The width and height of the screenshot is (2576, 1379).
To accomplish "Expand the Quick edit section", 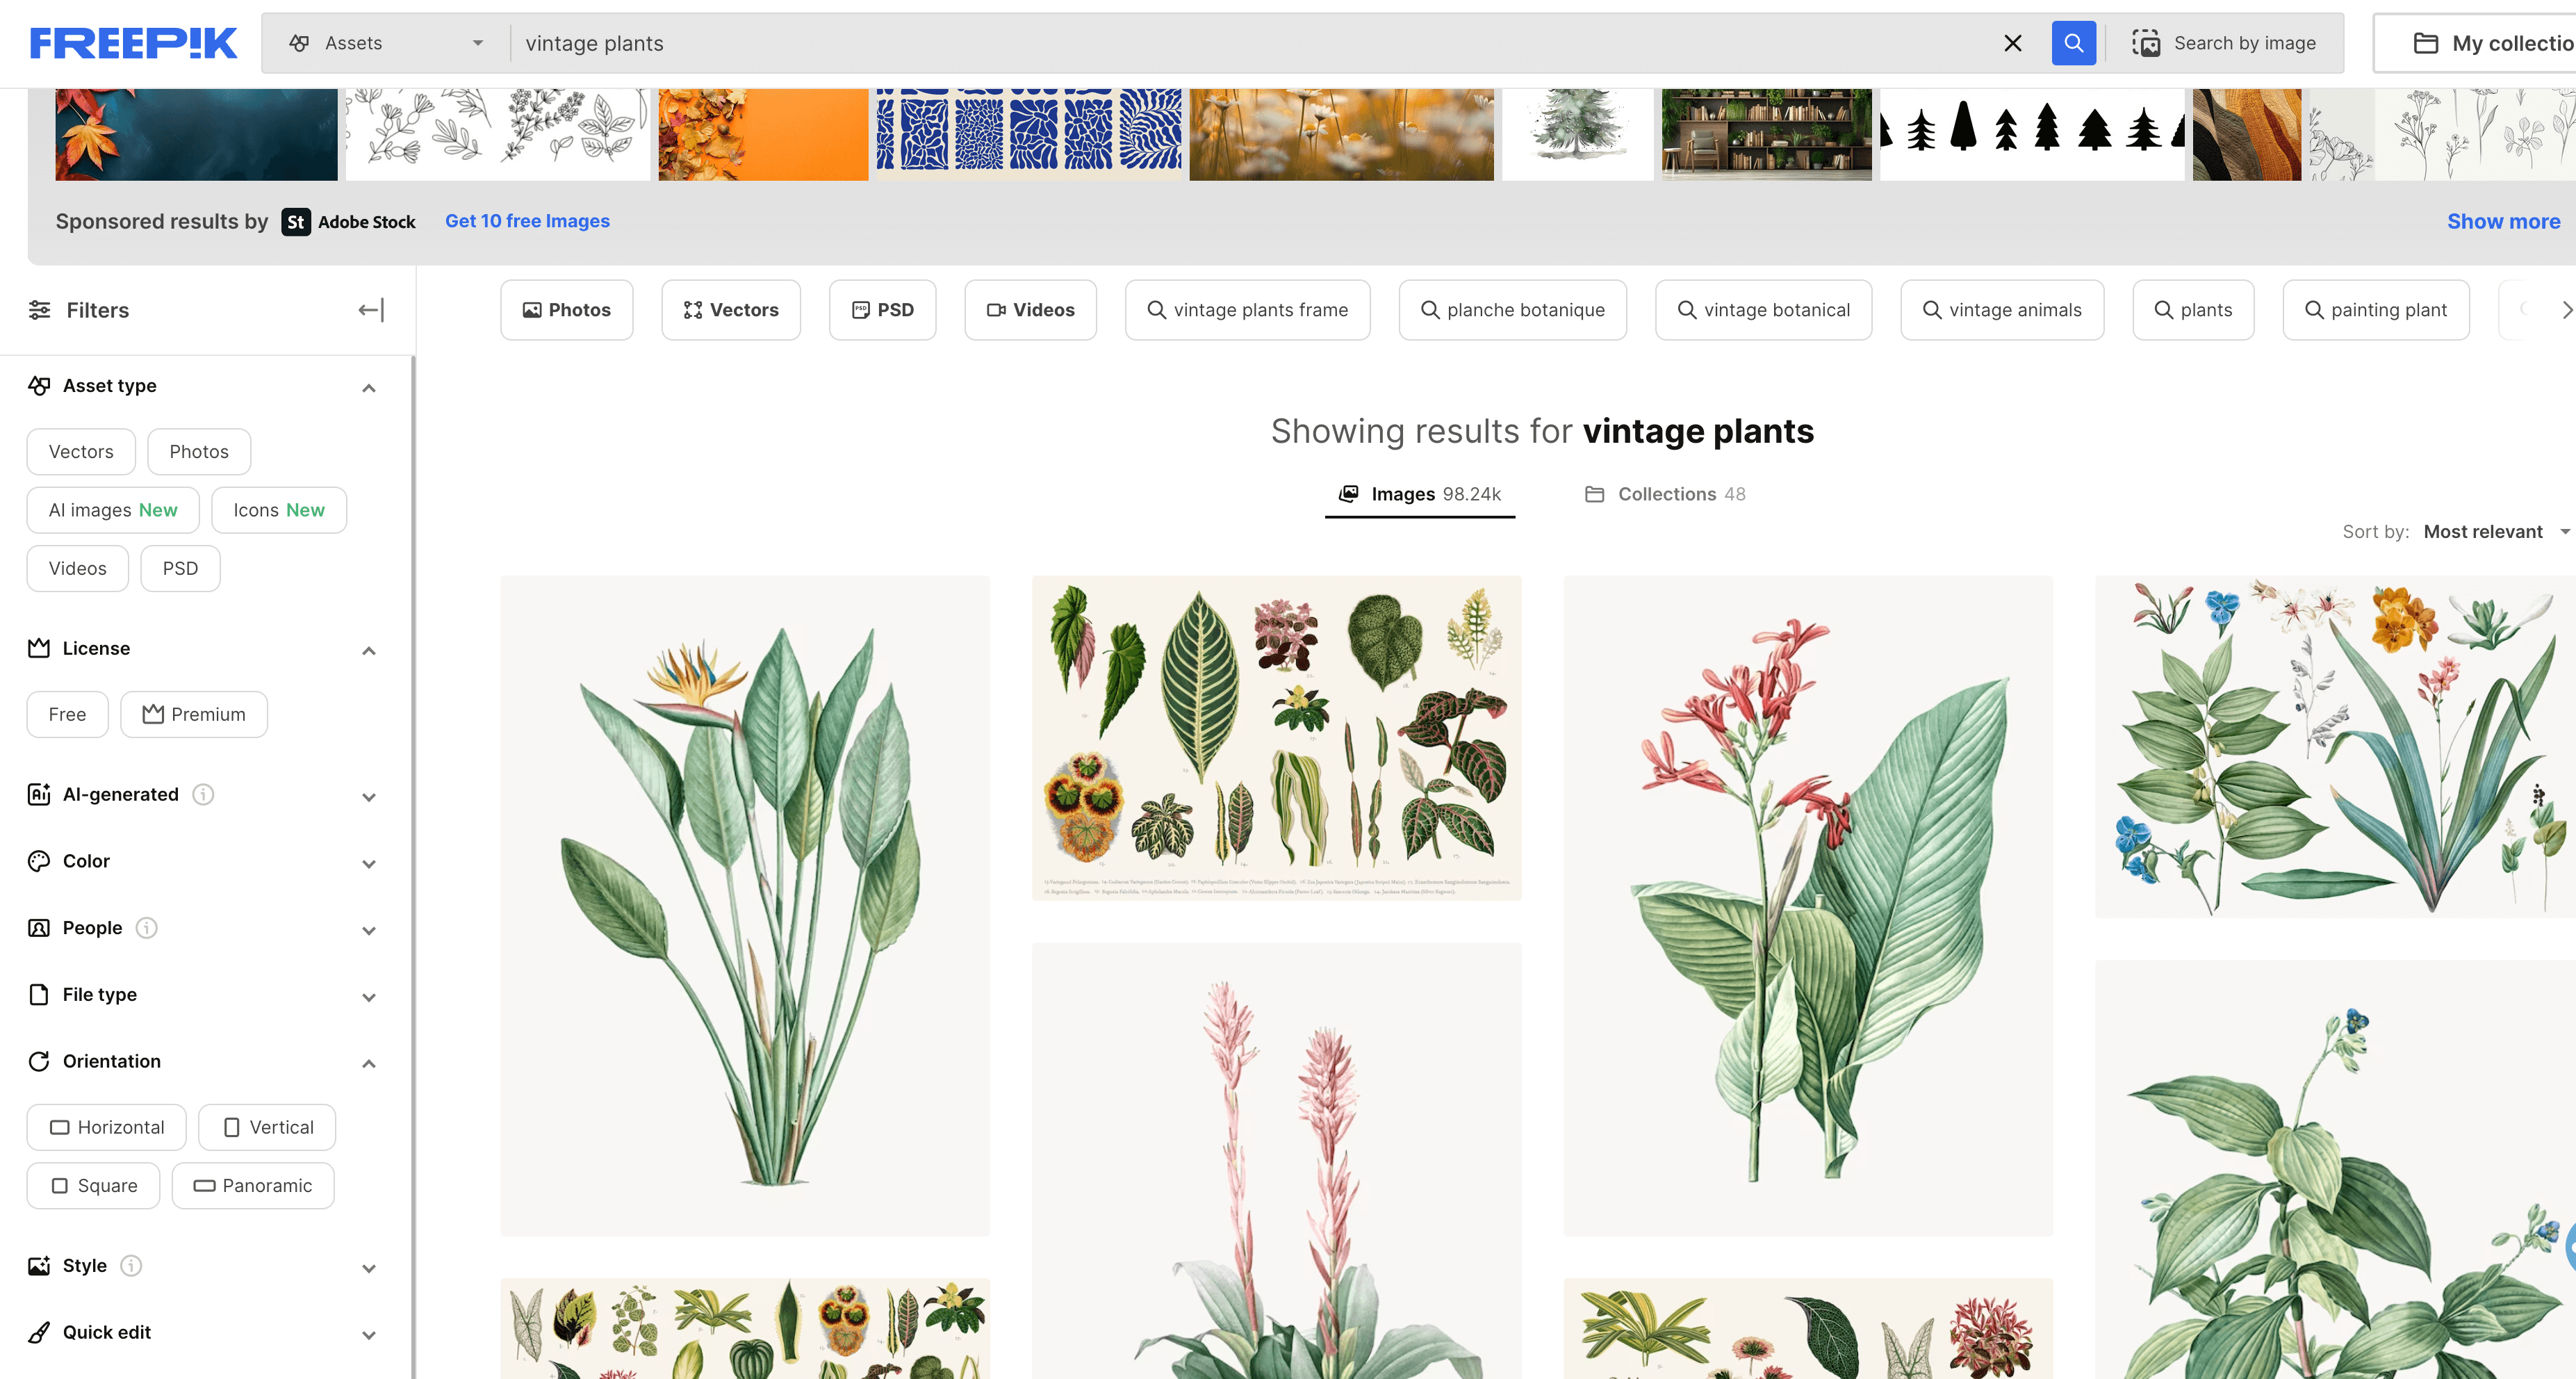I will [369, 1335].
